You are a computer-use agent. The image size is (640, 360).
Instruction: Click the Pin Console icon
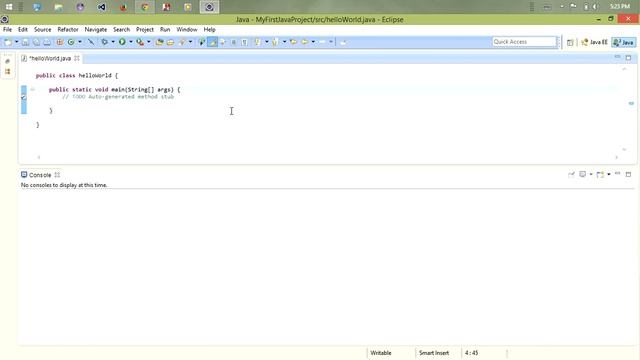571,174
